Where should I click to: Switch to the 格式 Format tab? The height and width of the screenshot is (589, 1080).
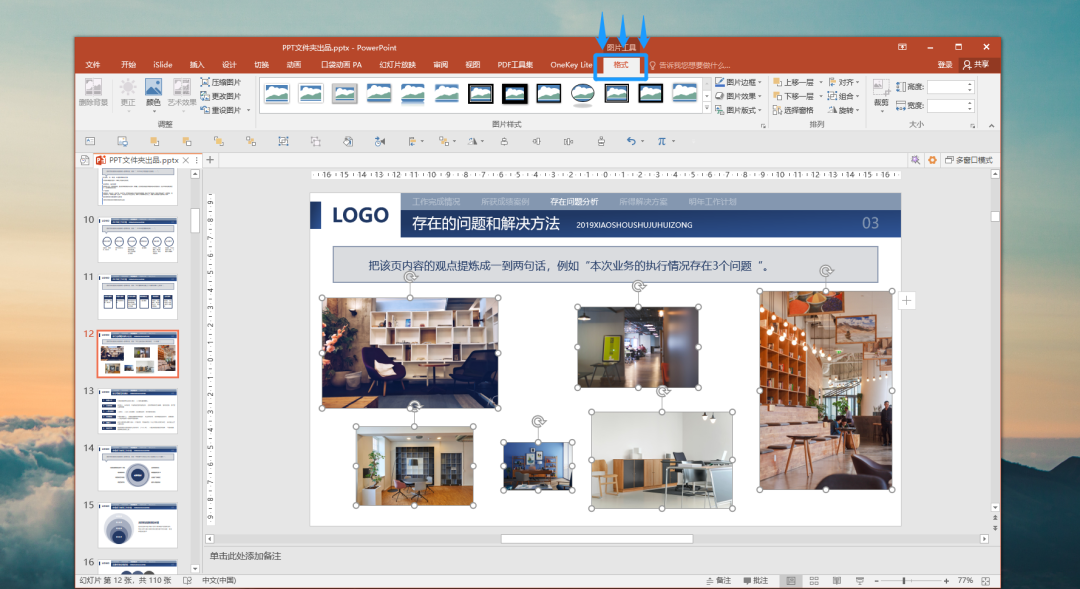click(x=621, y=65)
